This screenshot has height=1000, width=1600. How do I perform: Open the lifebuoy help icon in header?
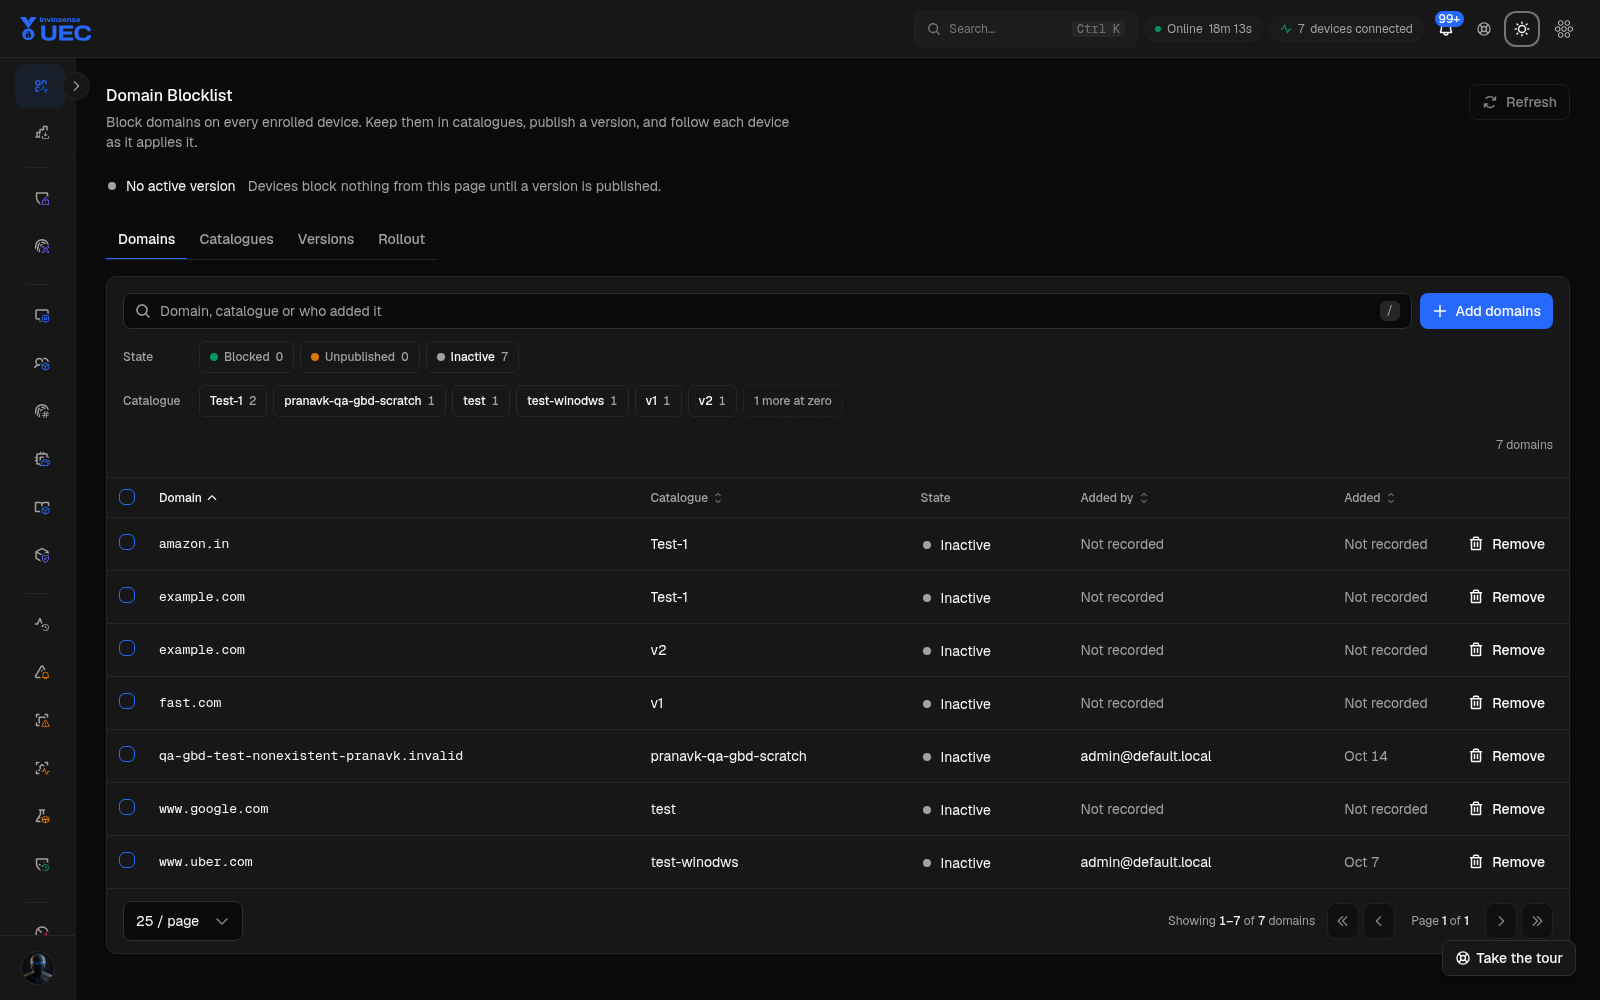(x=1484, y=29)
